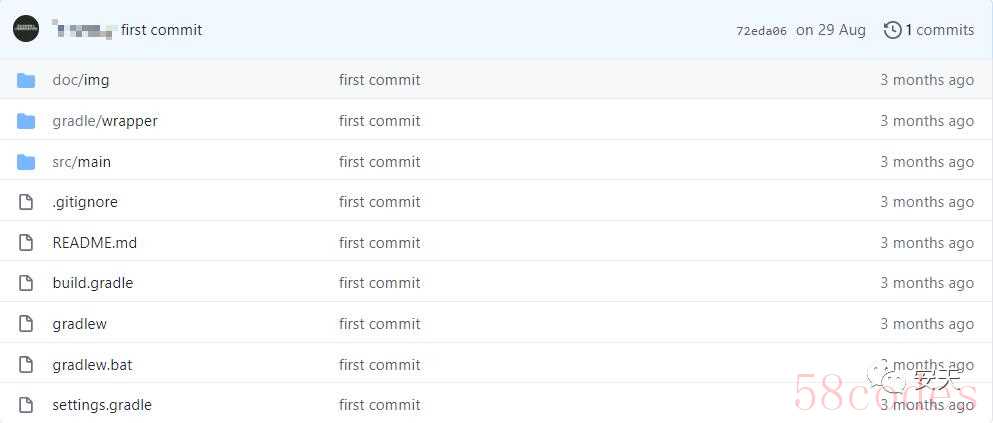Open the src/main directory
The image size is (993, 423).
click(81, 162)
